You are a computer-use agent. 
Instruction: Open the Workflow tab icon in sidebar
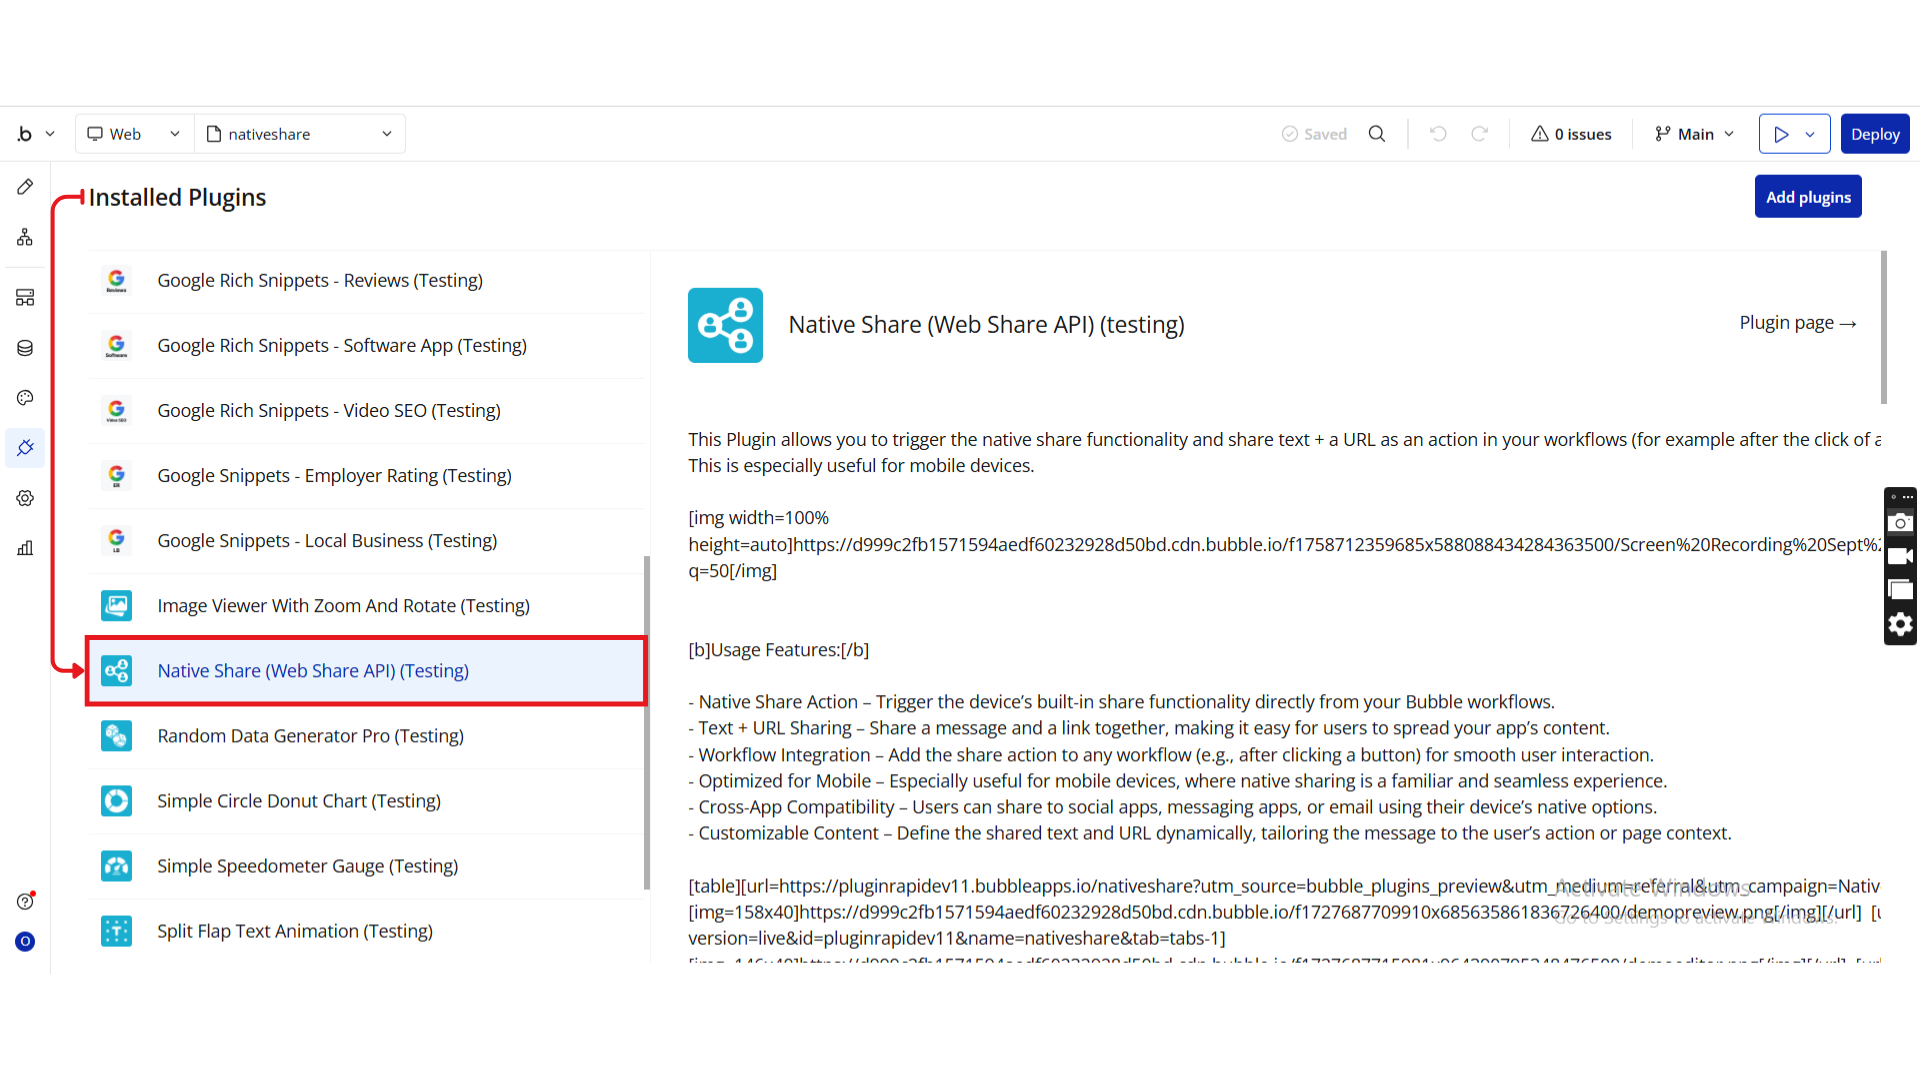click(x=25, y=237)
